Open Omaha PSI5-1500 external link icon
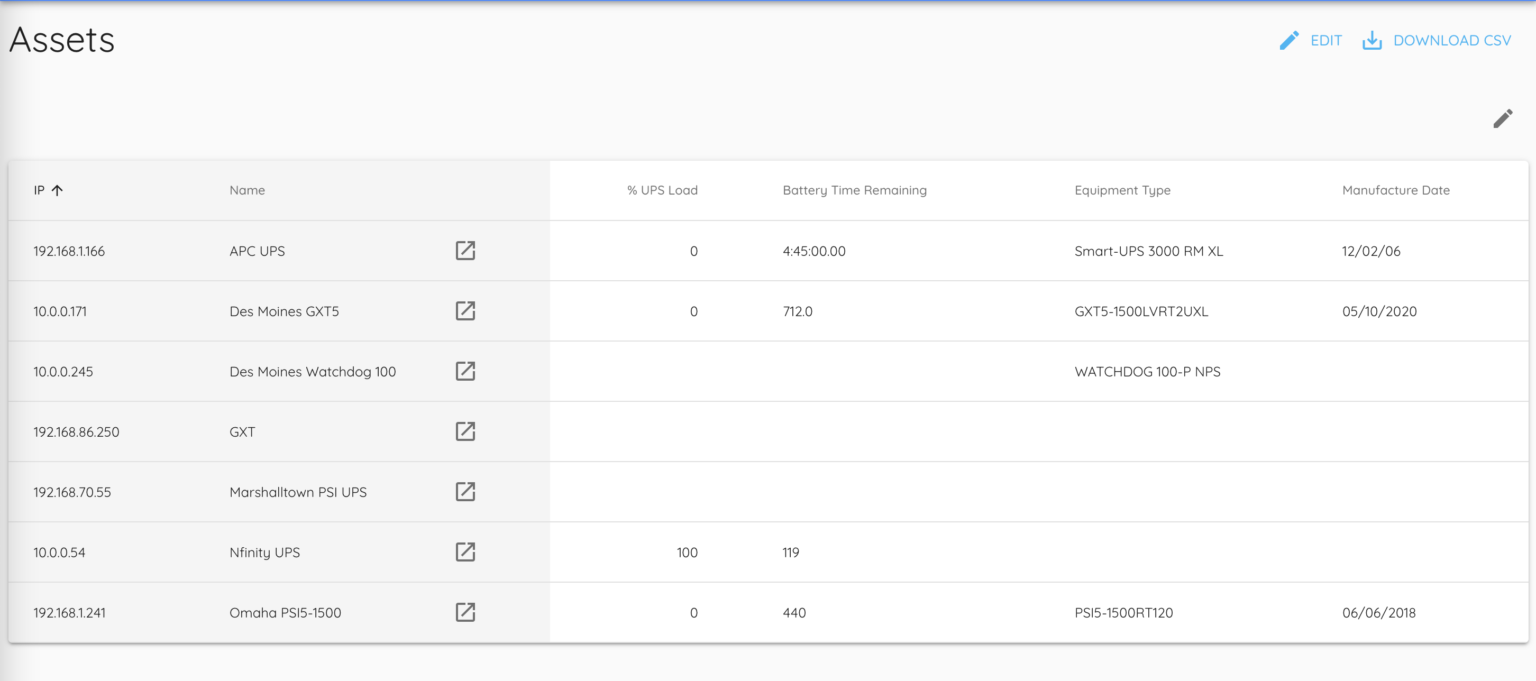The image size is (1536, 681). 465,612
